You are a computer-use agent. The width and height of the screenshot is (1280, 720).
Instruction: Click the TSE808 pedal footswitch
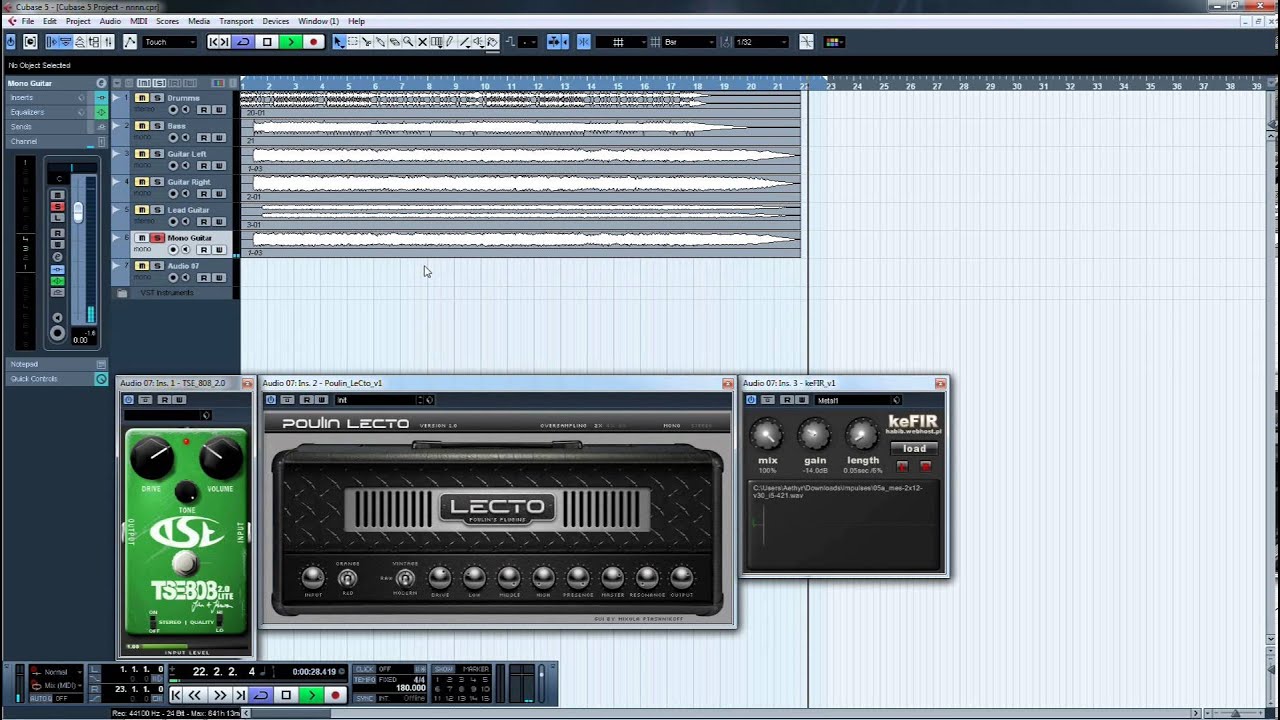(186, 565)
